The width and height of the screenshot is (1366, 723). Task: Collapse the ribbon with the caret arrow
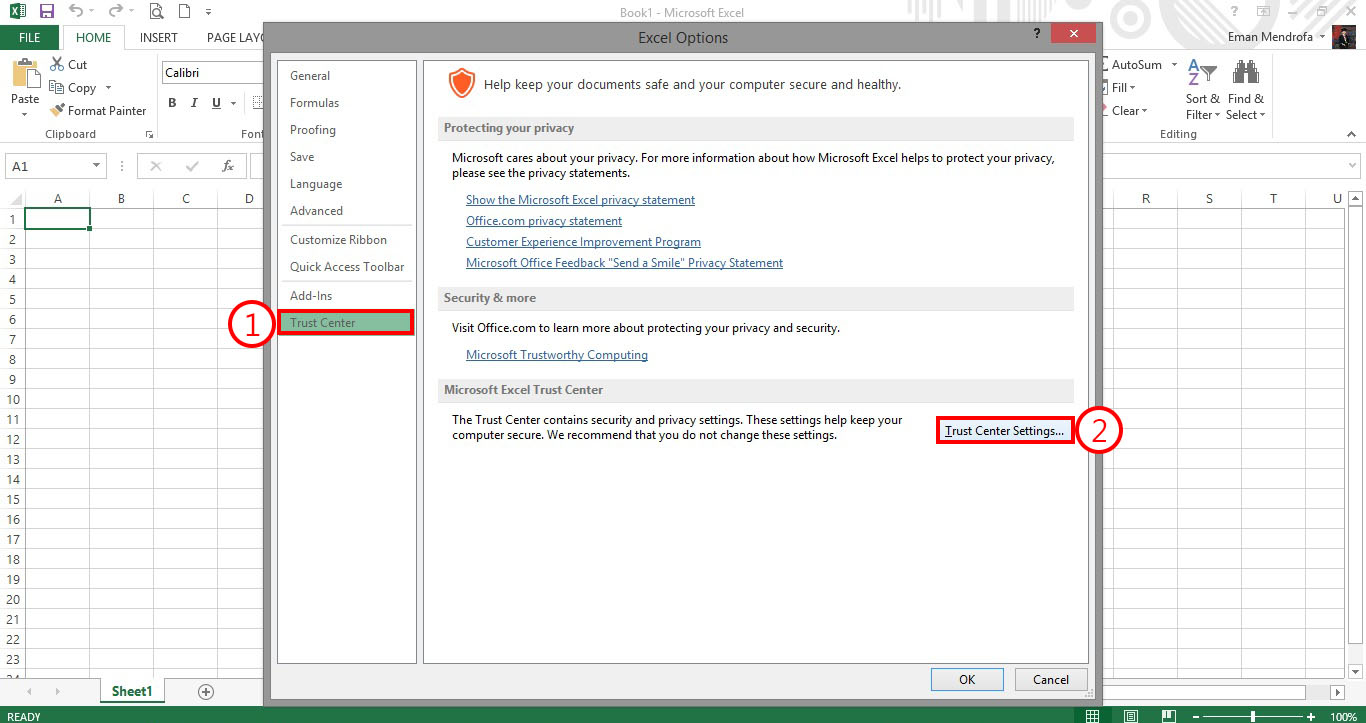click(1352, 135)
